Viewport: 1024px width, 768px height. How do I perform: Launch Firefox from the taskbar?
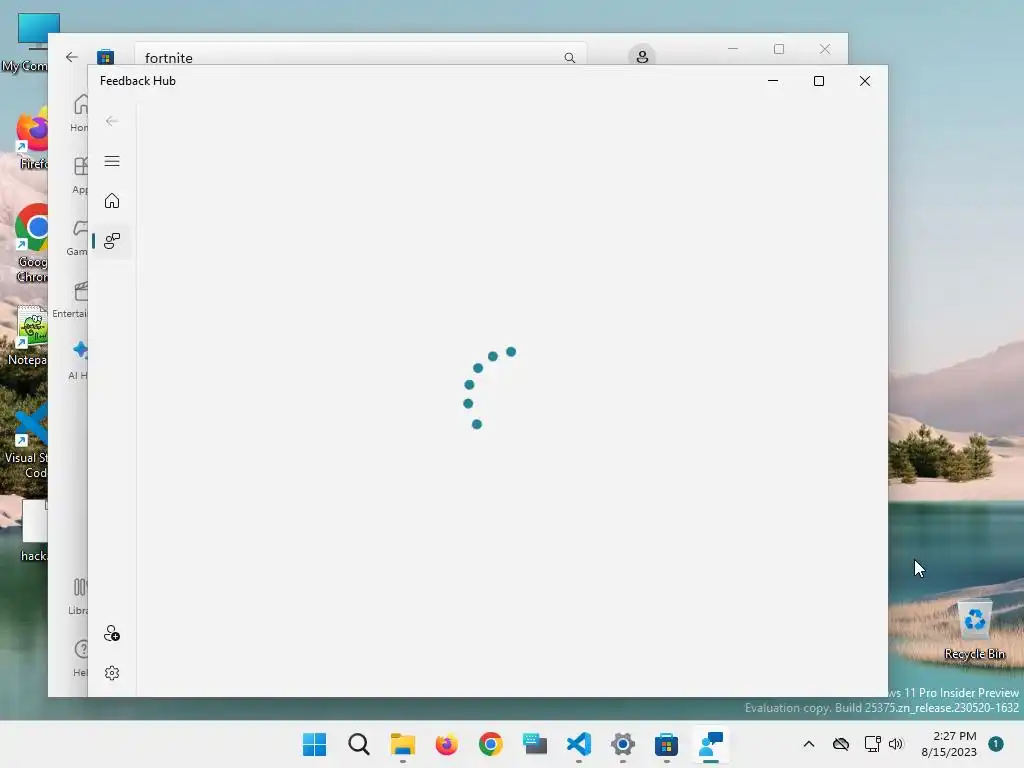point(447,744)
